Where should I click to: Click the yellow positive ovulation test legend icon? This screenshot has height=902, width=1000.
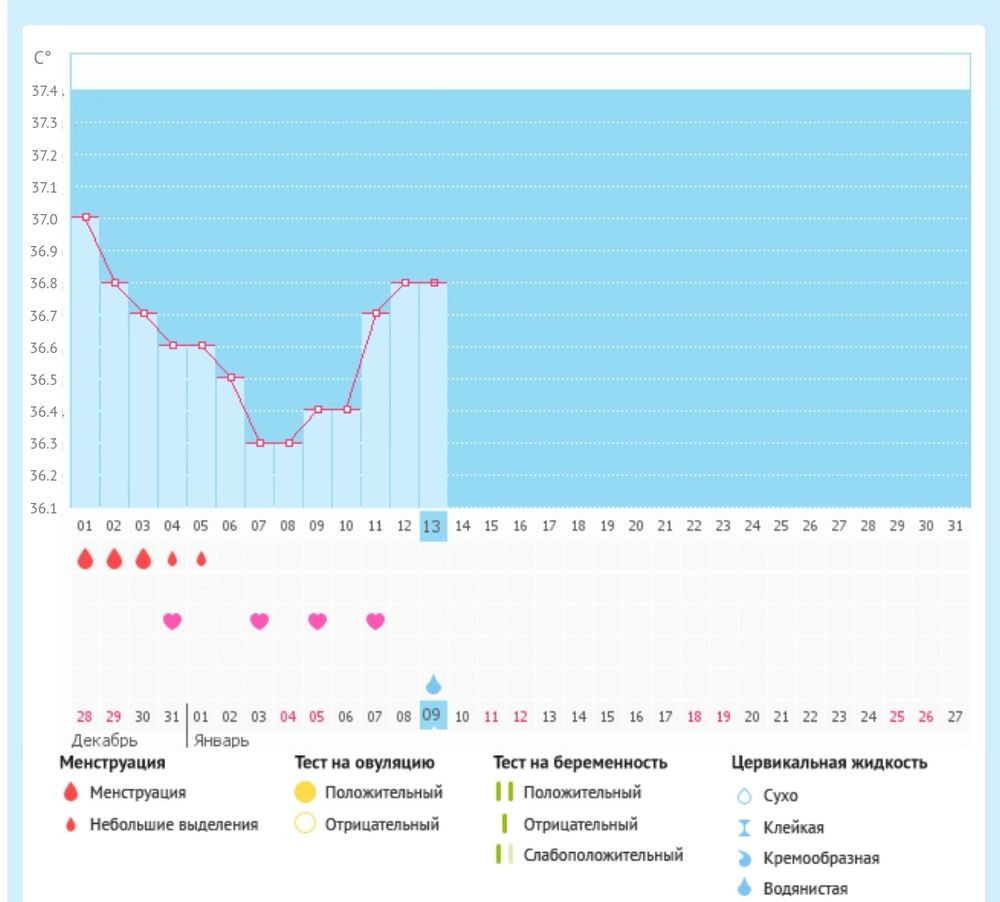point(306,793)
